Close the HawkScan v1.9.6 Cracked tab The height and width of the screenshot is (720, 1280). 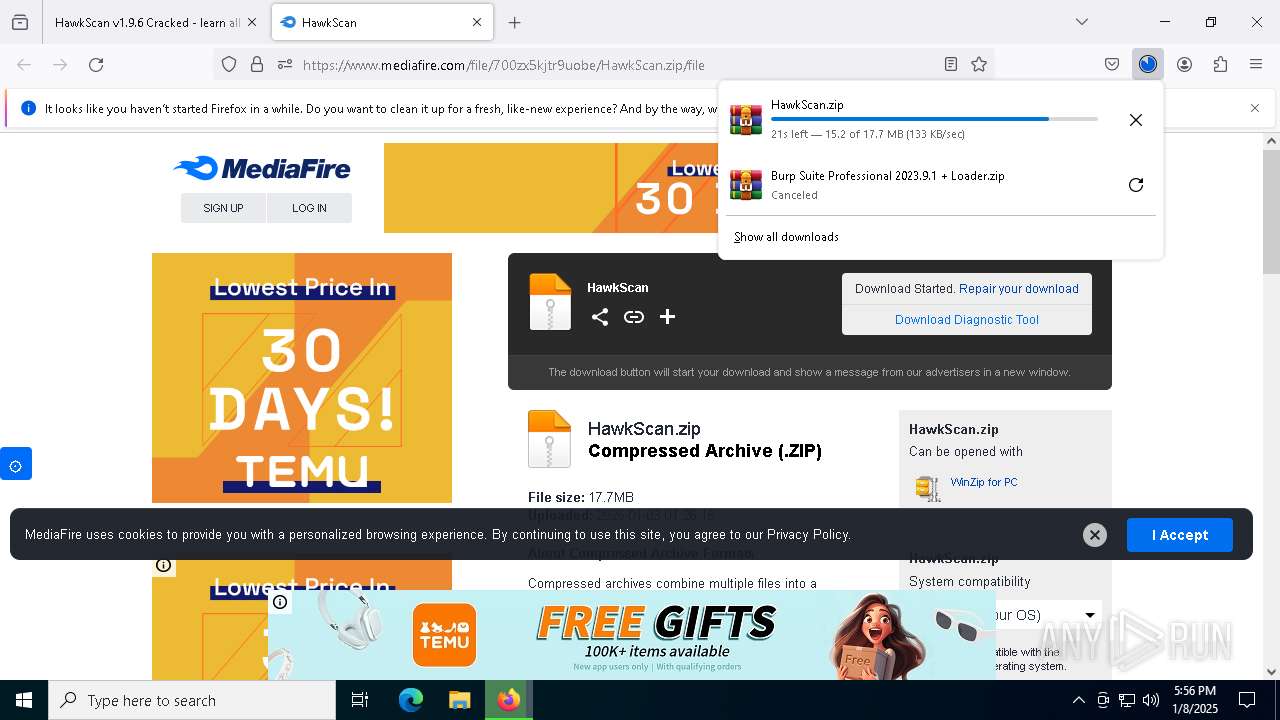(x=252, y=22)
